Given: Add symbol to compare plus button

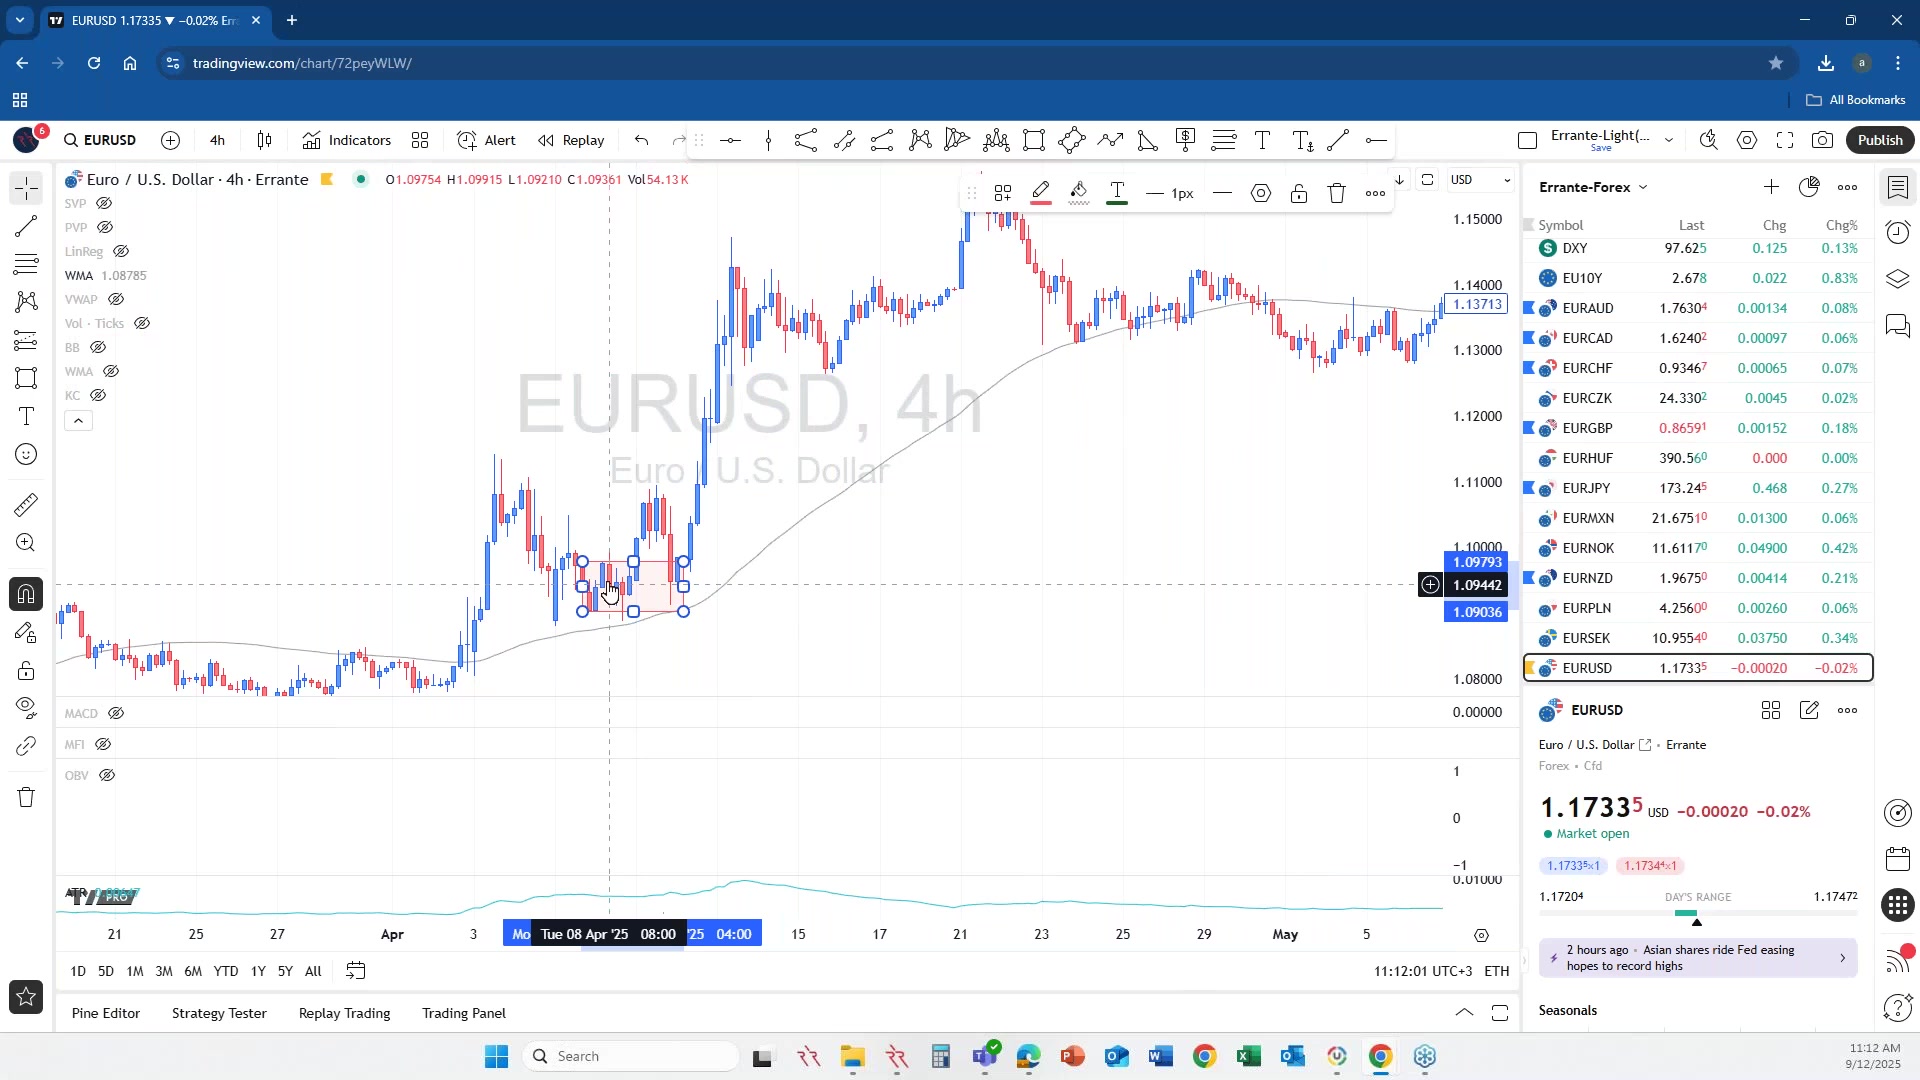Looking at the screenshot, I should (x=171, y=140).
